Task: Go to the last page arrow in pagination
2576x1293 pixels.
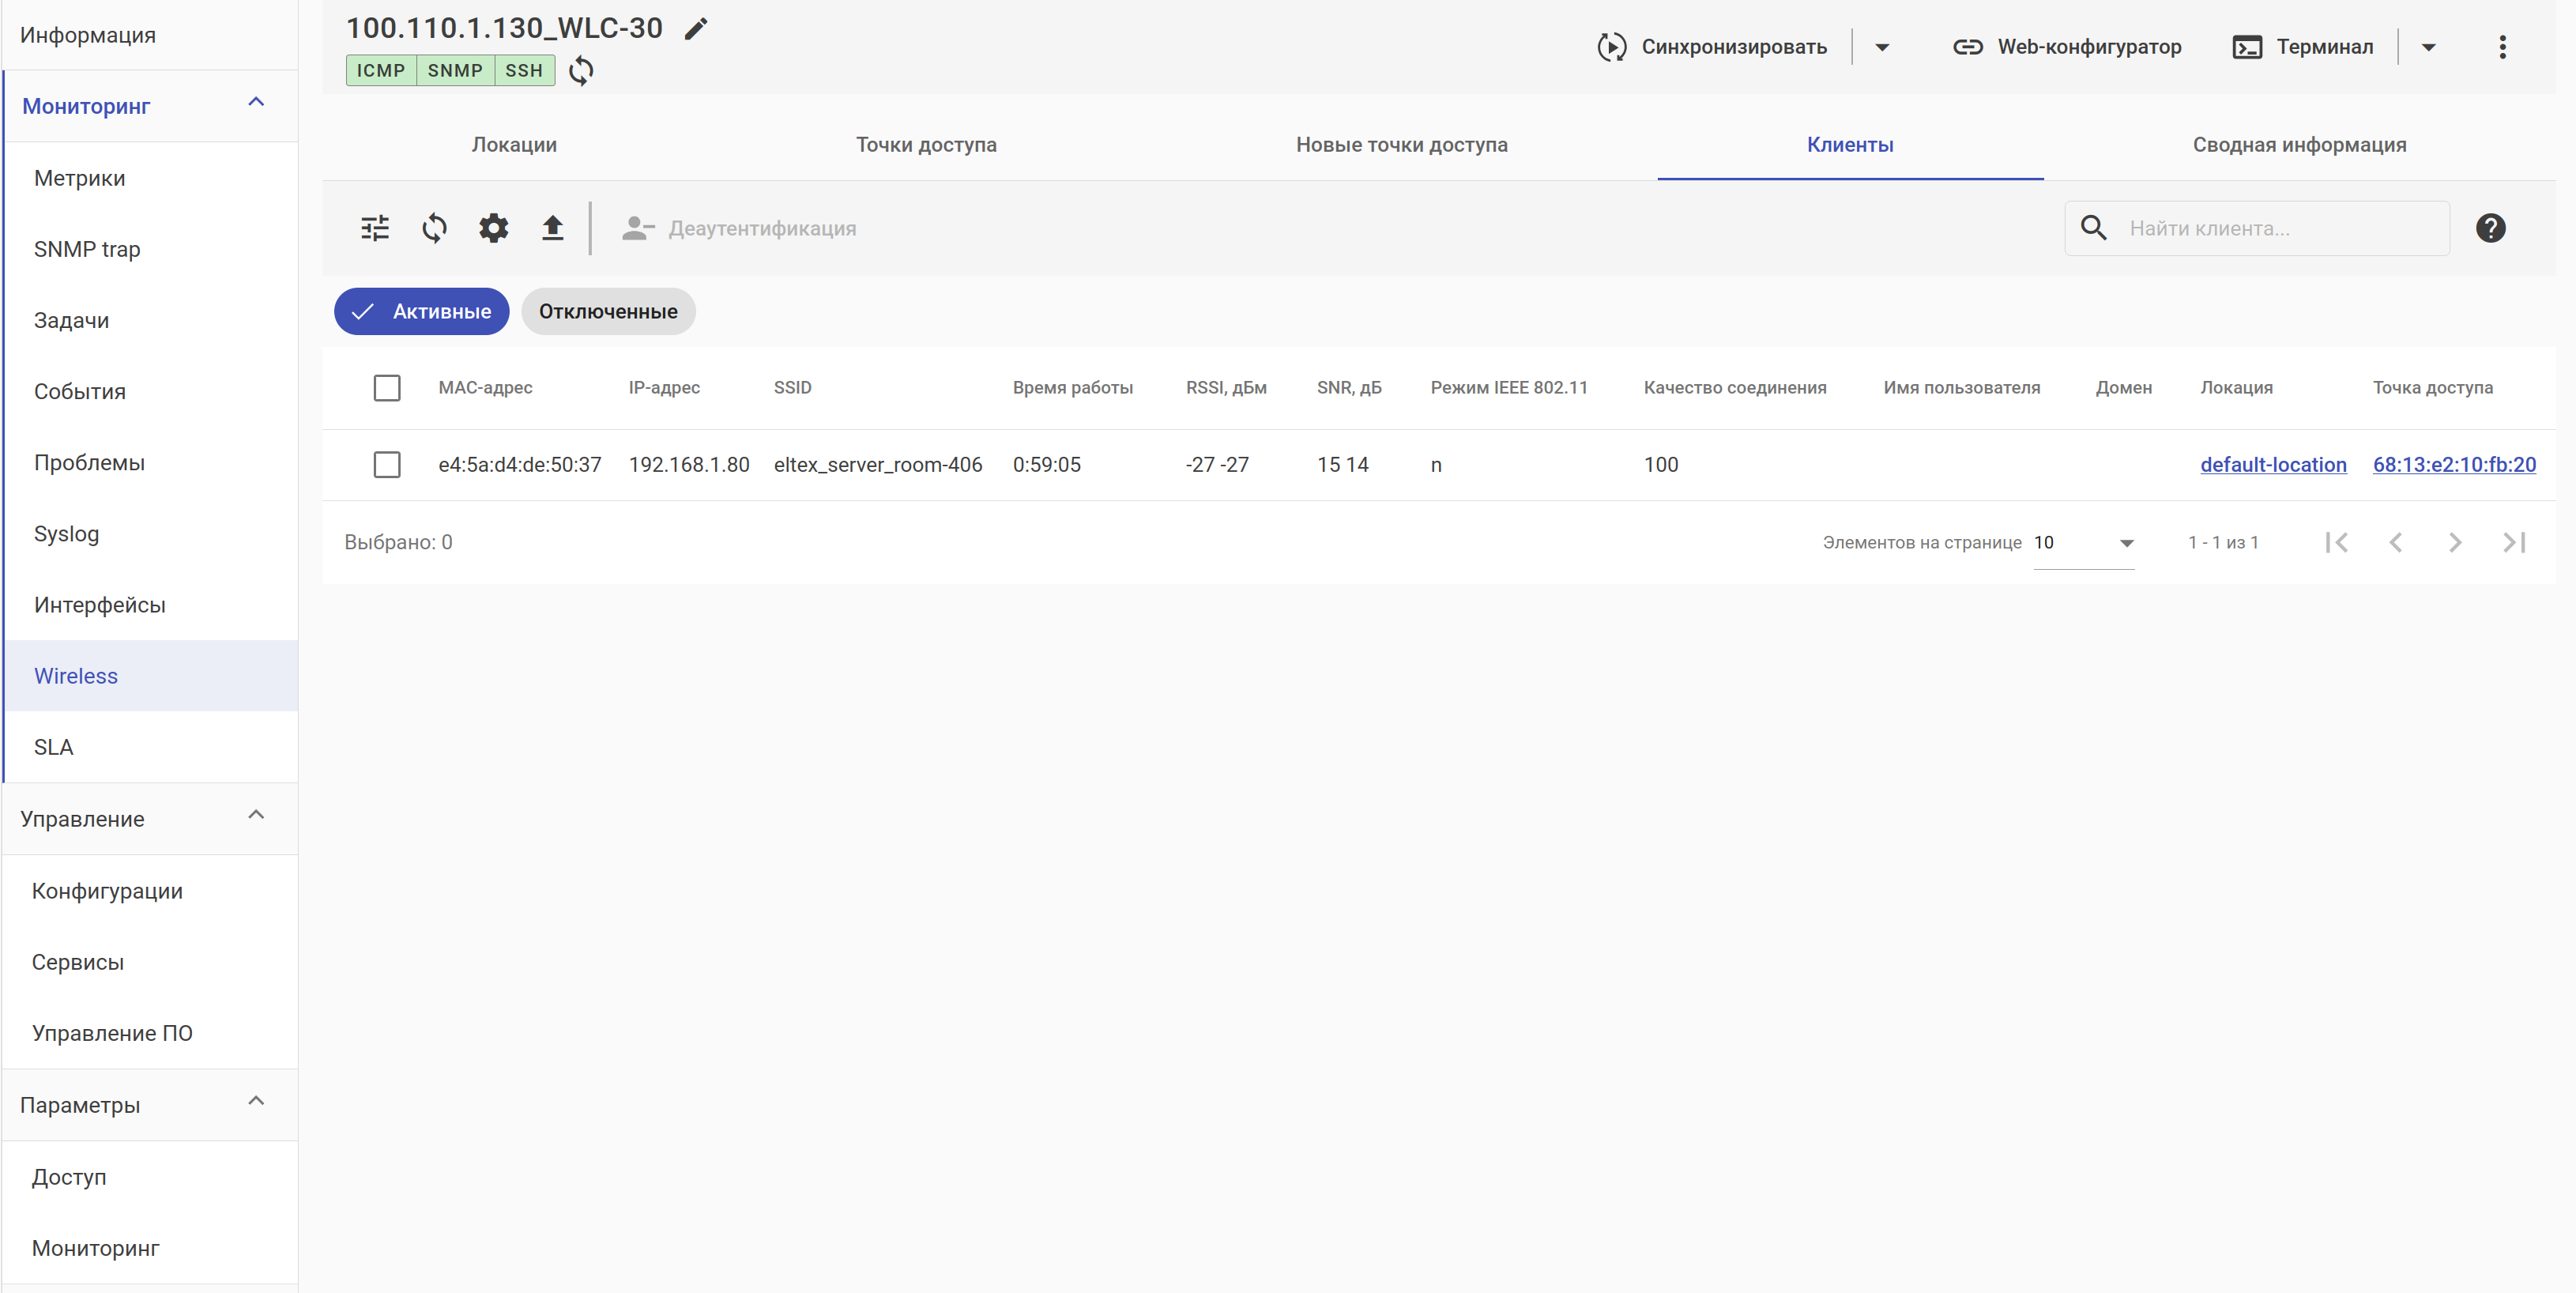Action: (x=2513, y=543)
